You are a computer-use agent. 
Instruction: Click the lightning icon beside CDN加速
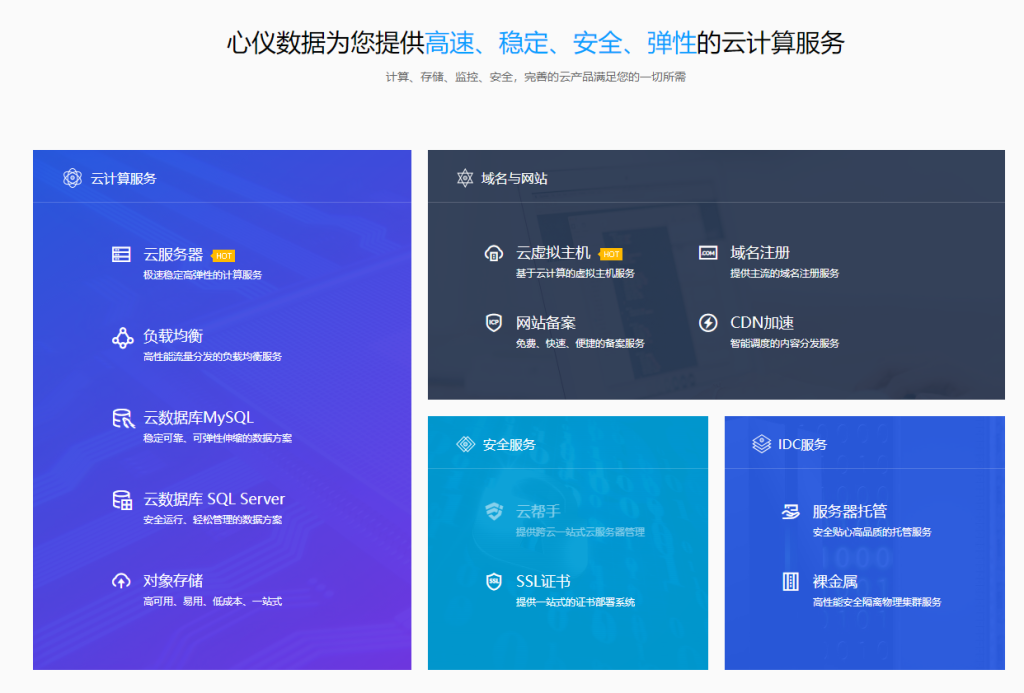coord(708,322)
